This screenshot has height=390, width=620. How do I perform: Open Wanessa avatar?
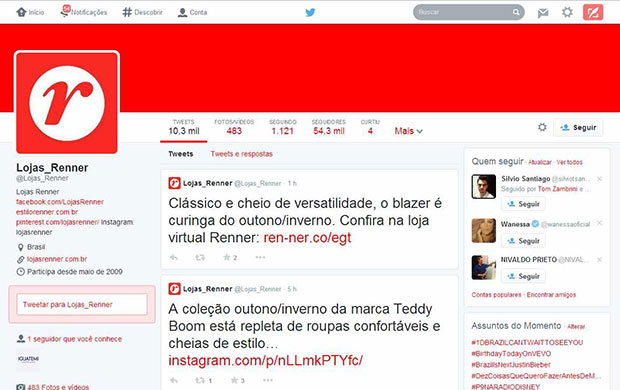484,231
